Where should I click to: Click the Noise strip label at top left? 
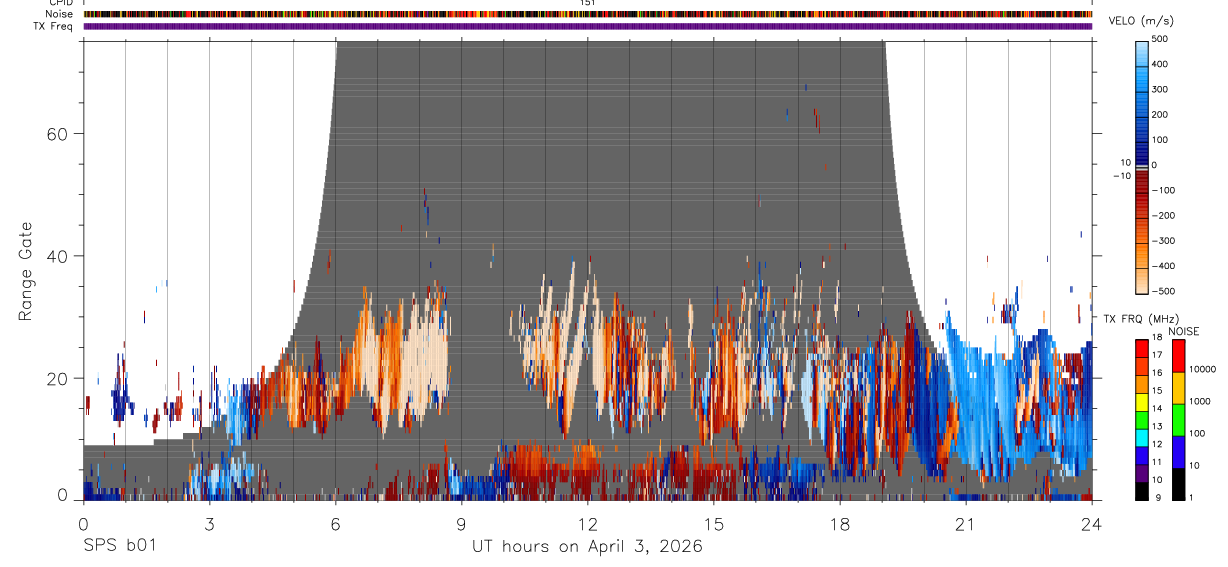(59, 14)
